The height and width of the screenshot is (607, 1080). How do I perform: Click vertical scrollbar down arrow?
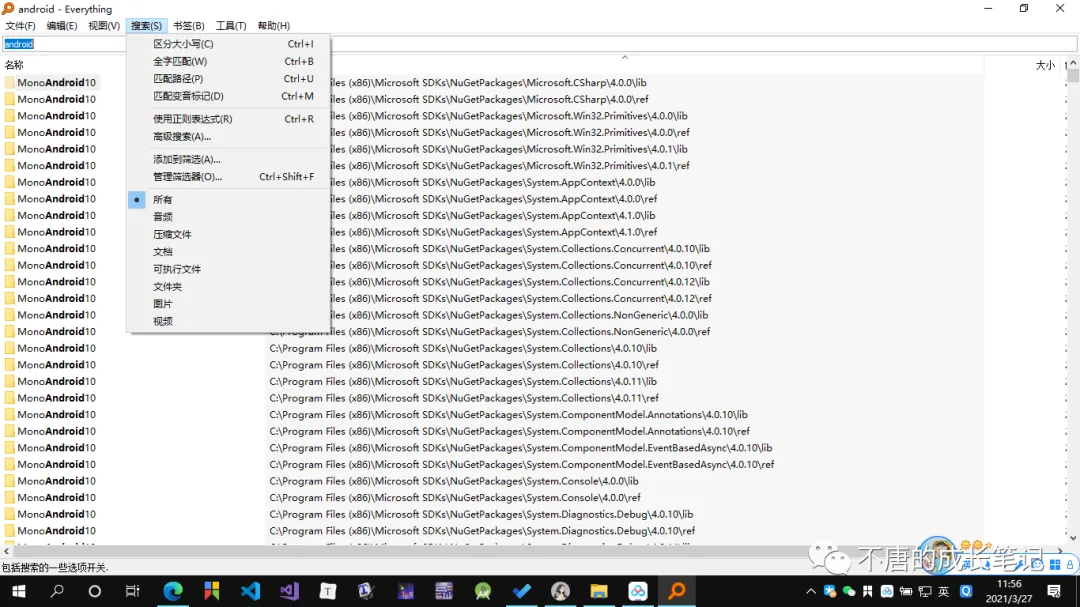[x=1073, y=537]
